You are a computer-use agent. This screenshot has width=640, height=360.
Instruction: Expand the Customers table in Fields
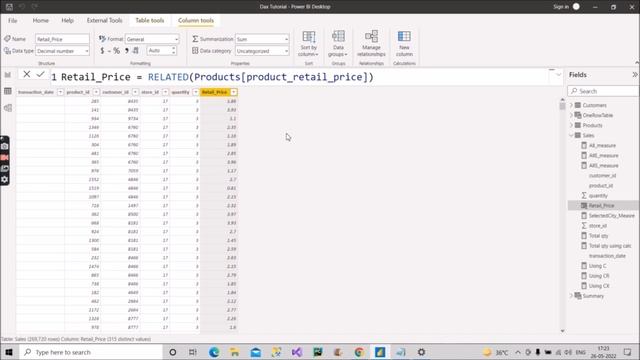coord(571,105)
